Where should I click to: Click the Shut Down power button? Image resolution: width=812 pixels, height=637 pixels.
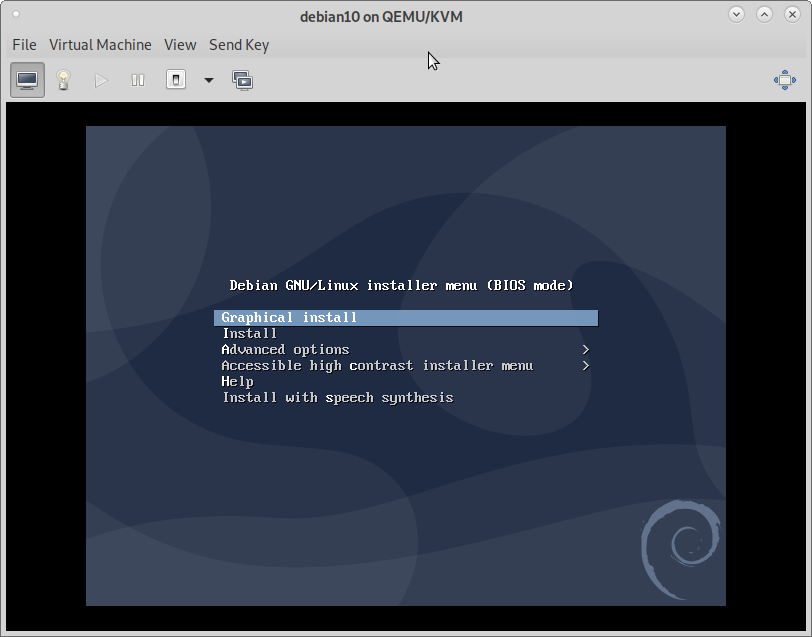176,80
